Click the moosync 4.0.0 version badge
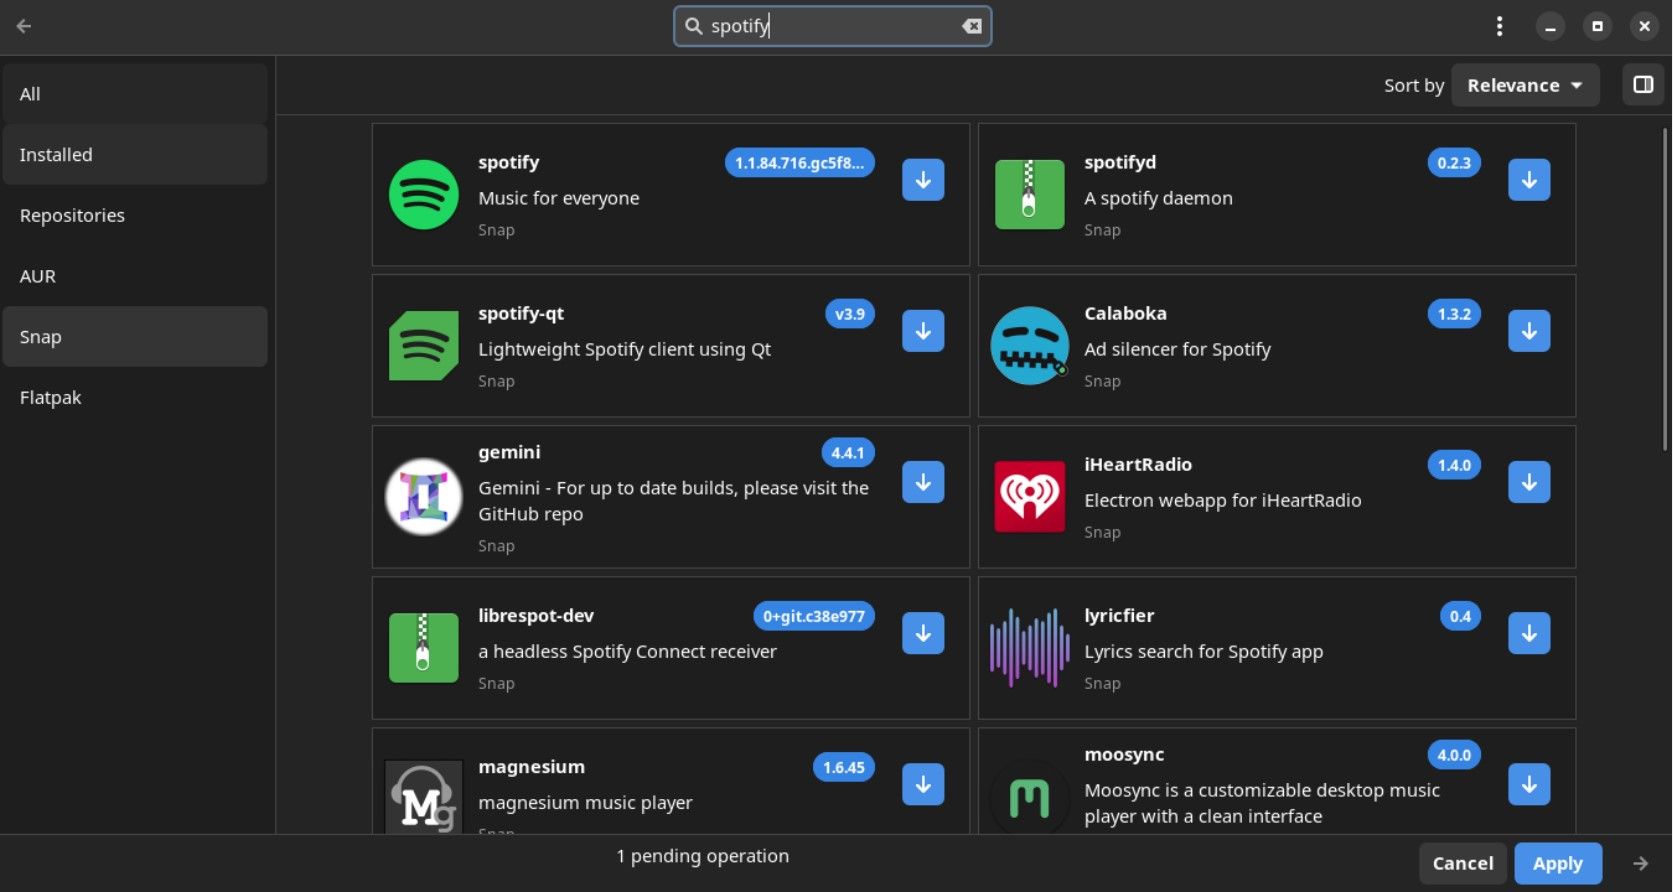1673x892 pixels. point(1454,755)
